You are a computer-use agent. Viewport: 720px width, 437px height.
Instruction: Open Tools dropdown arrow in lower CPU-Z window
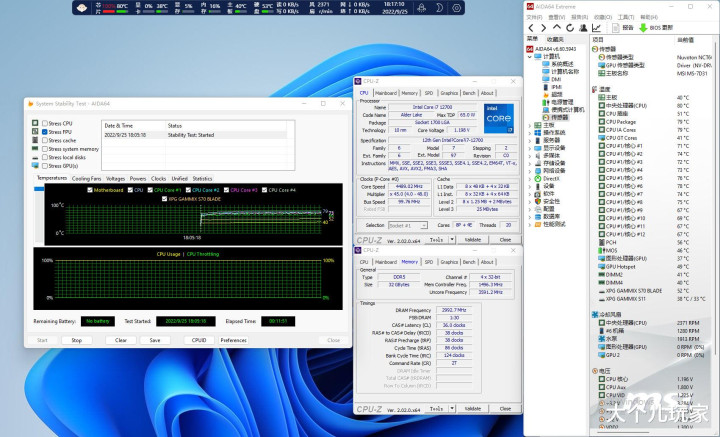452,409
